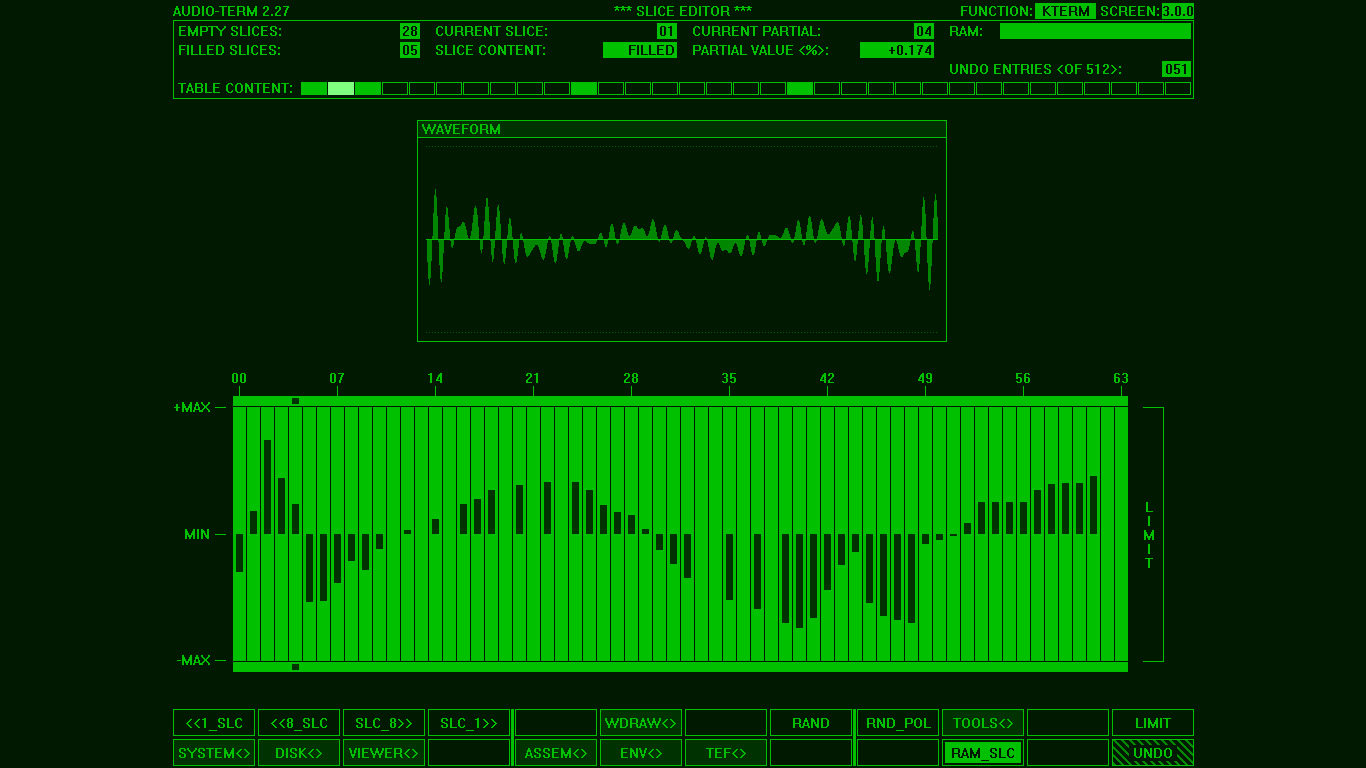Select the RND_POL random polarity function
Screen dimensions: 1366x768
(896, 722)
